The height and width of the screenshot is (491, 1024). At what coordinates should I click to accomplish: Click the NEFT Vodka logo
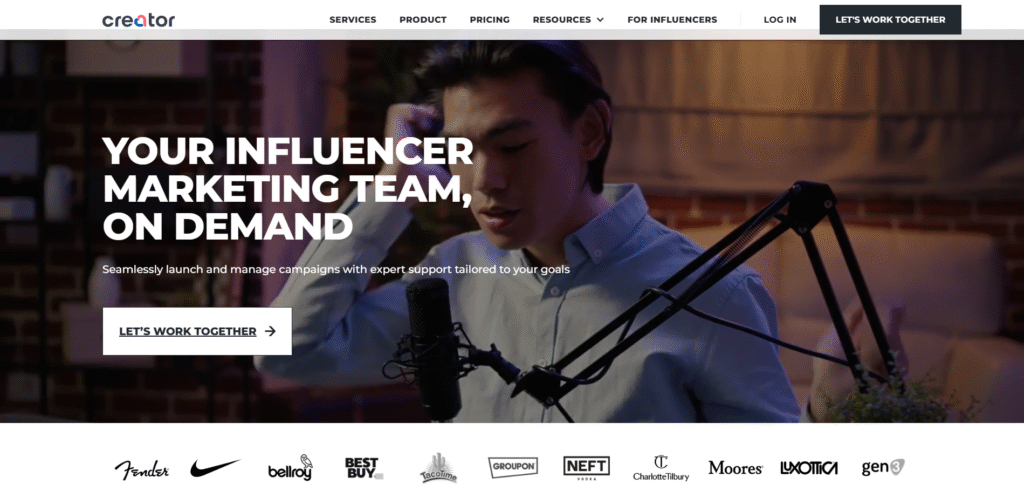(586, 468)
